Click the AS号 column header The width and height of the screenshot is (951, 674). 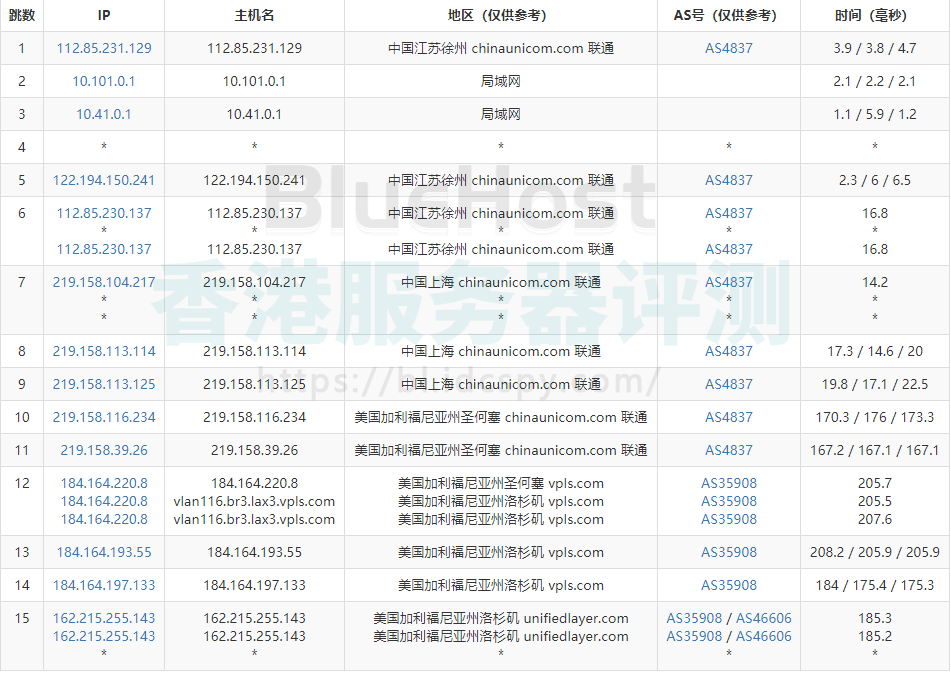[729, 15]
